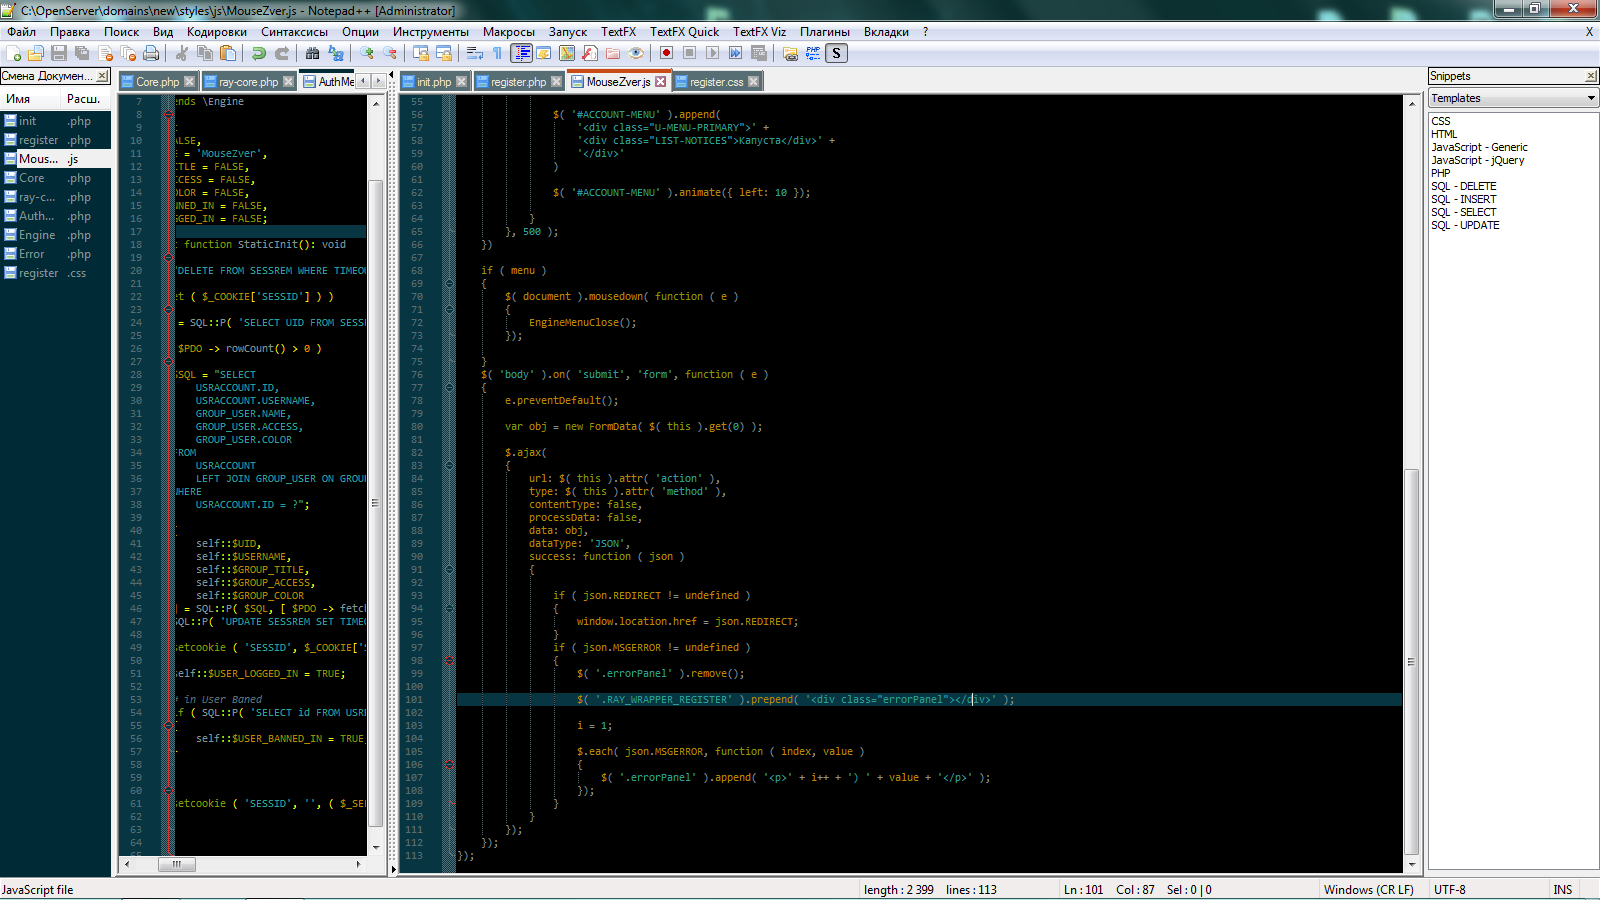Click the Zoom In magnifier icon

pos(367,53)
